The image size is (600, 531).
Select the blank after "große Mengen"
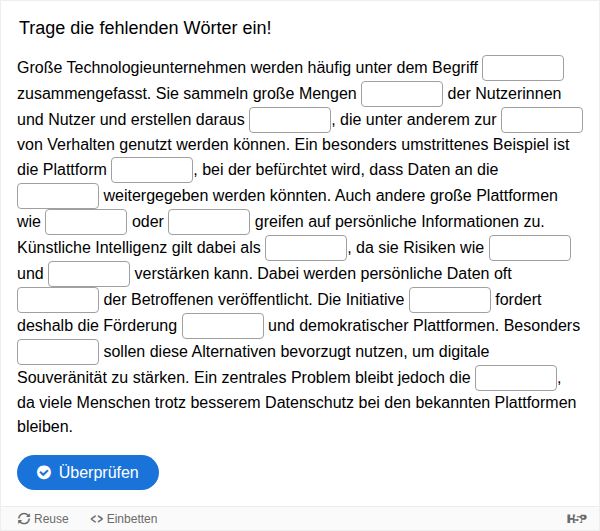[x=402, y=94]
